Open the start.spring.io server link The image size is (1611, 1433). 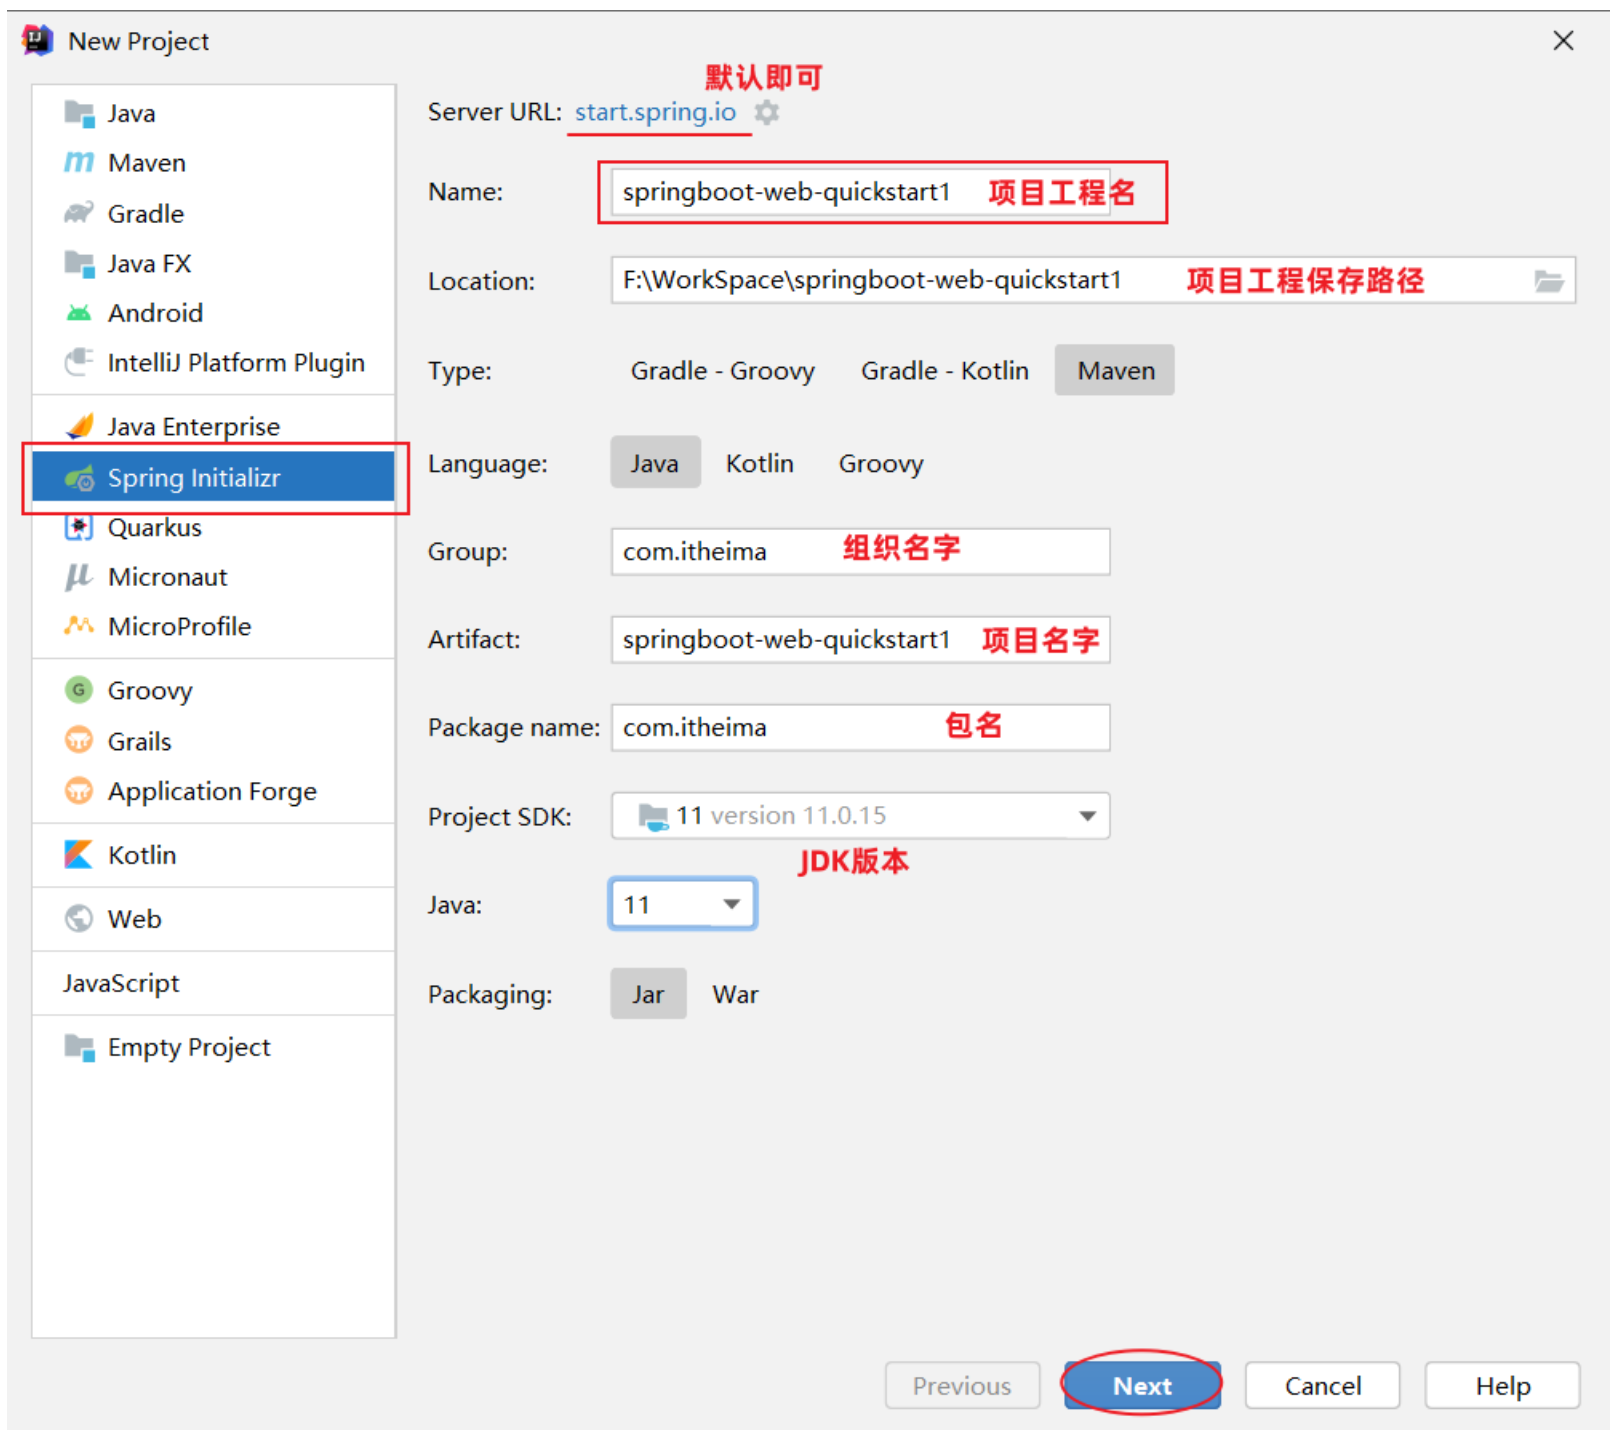click(655, 112)
